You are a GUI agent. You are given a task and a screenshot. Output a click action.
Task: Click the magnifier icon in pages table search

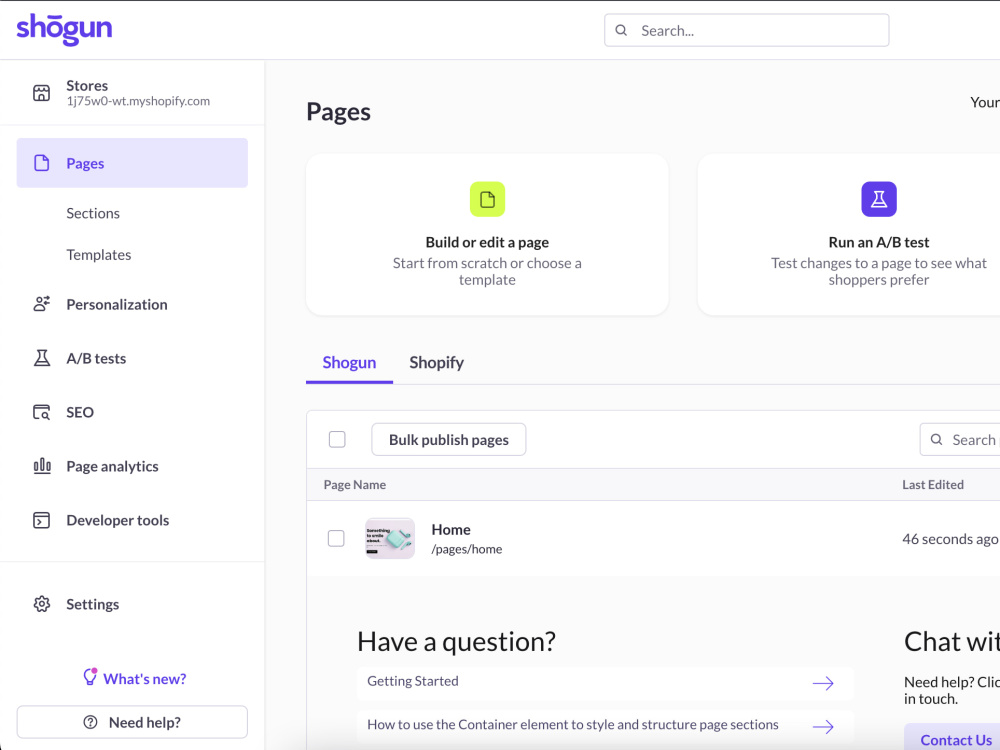(936, 439)
